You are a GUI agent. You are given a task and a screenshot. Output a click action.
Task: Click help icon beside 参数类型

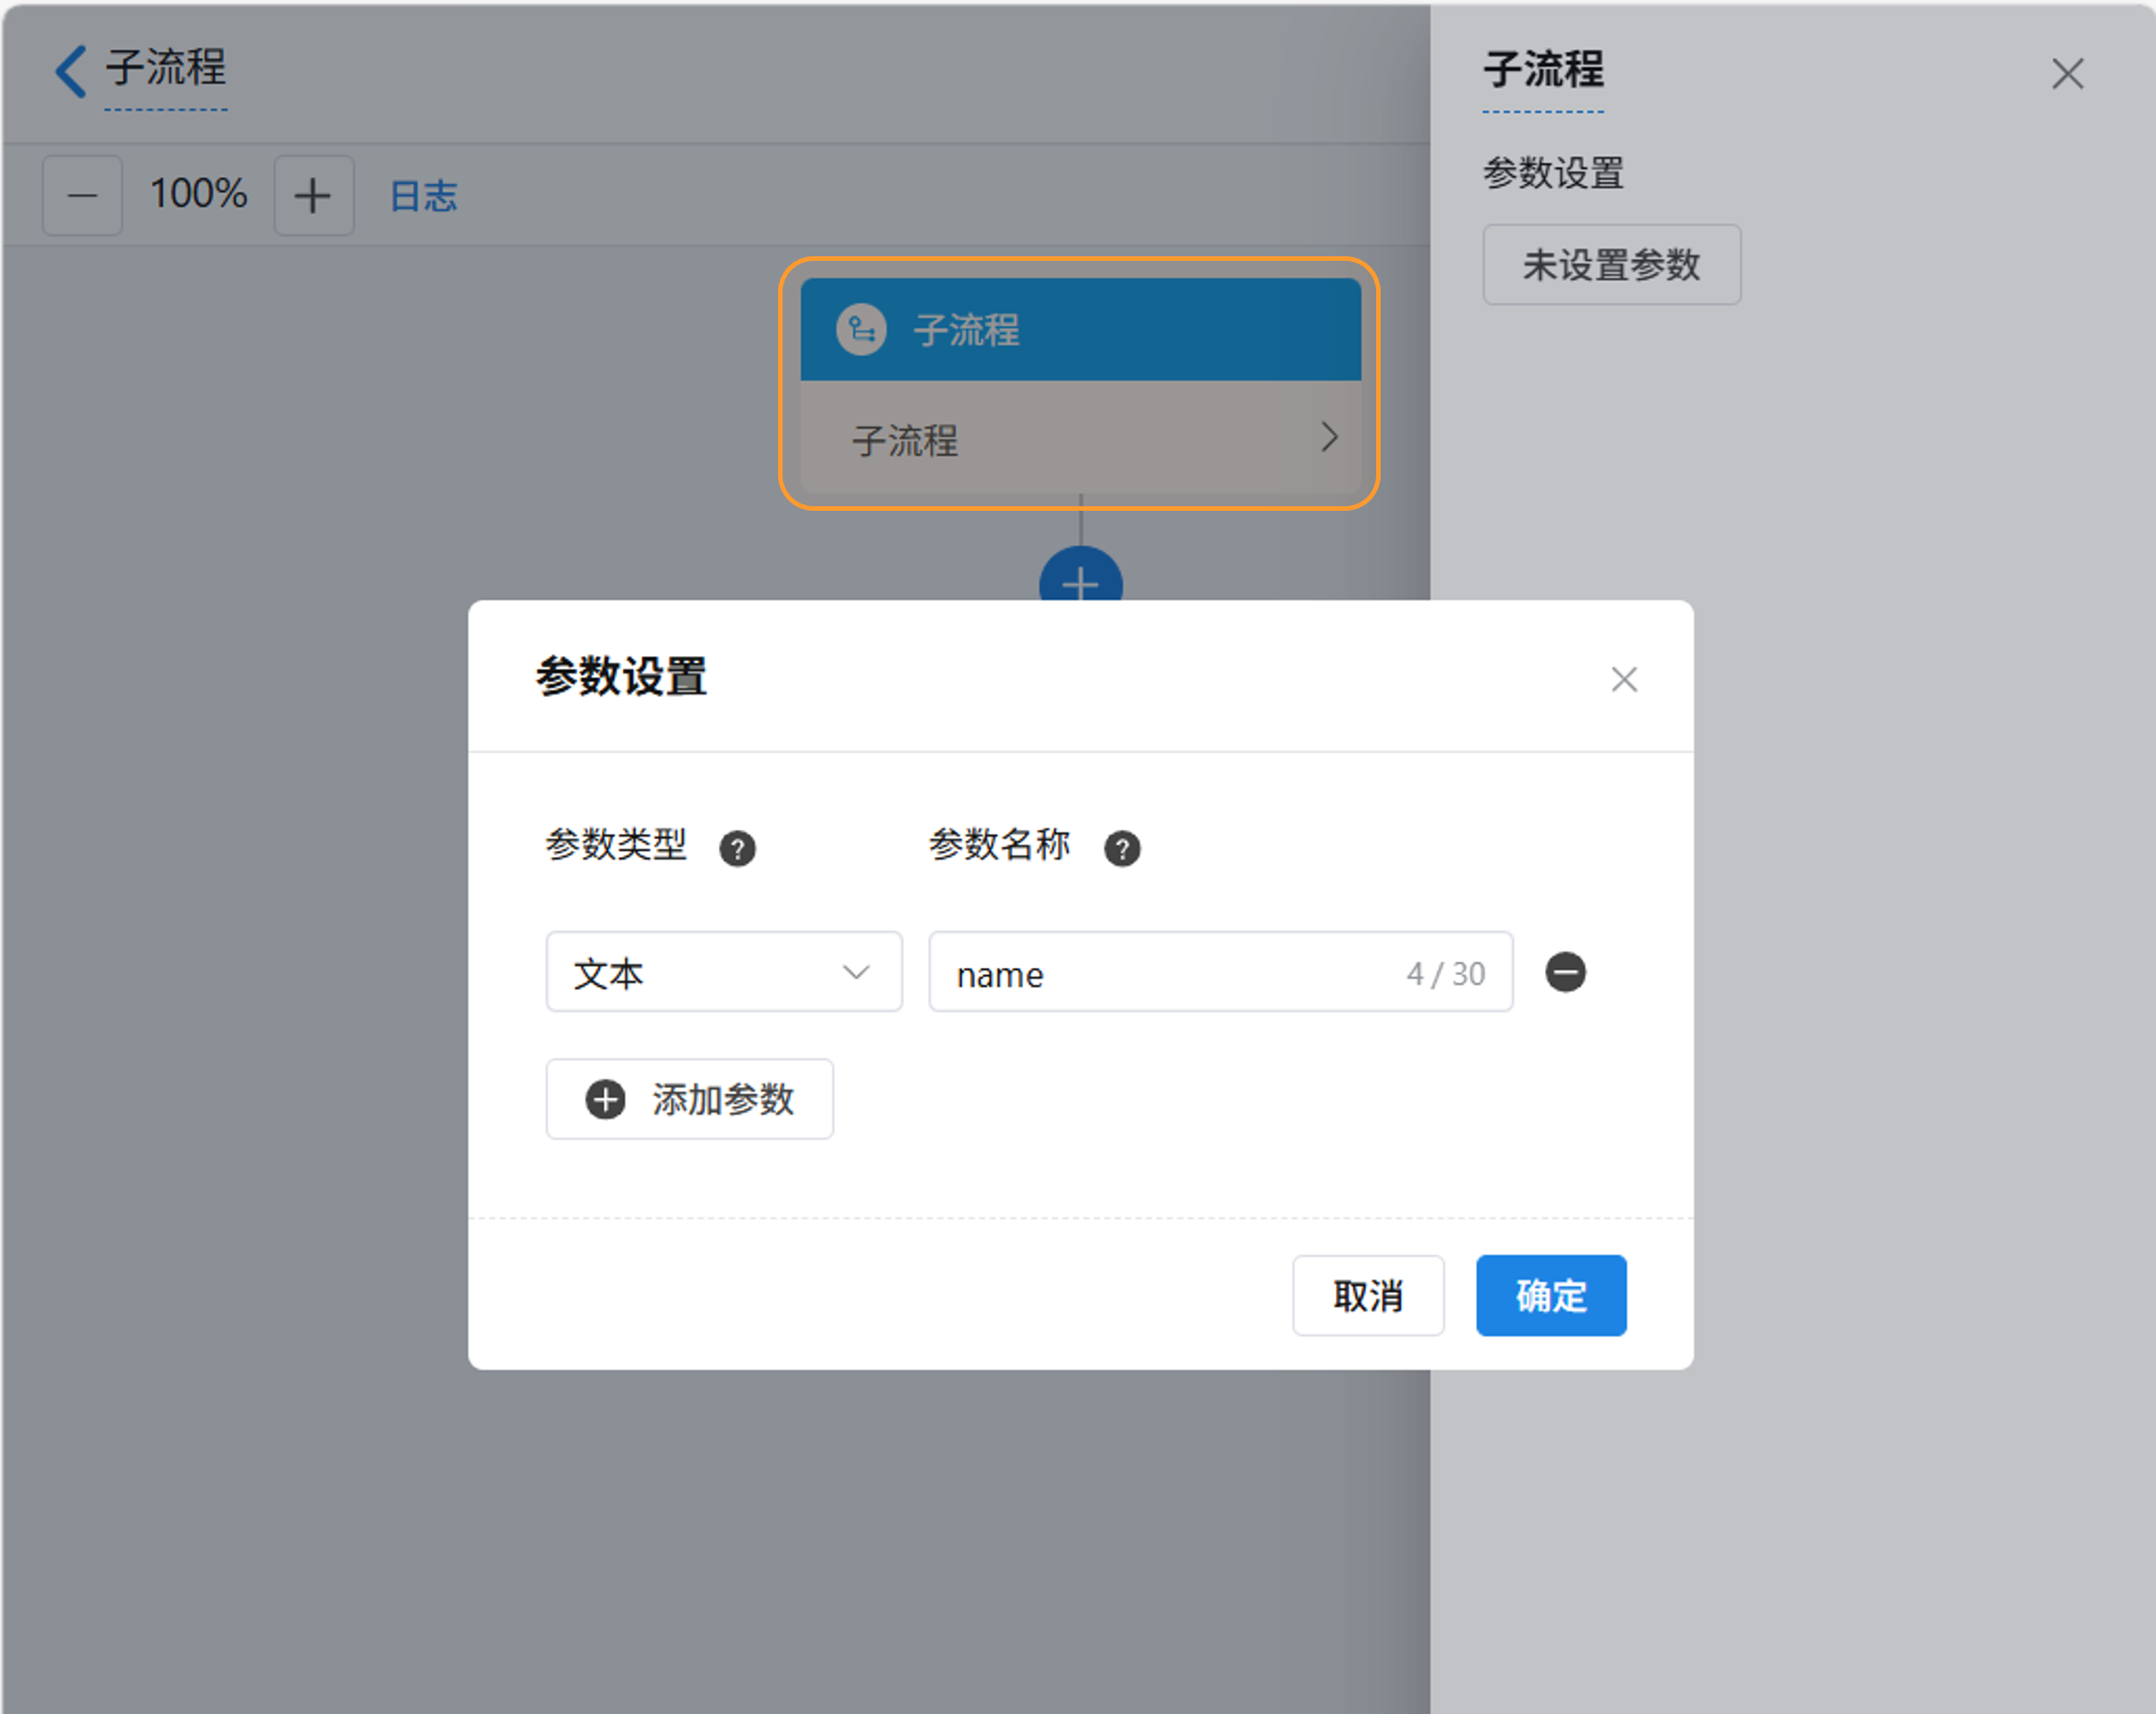point(737,849)
